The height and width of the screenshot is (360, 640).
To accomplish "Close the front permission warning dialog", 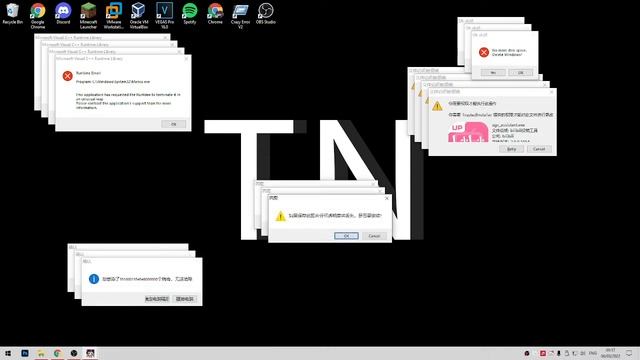I will [x=551, y=92].
